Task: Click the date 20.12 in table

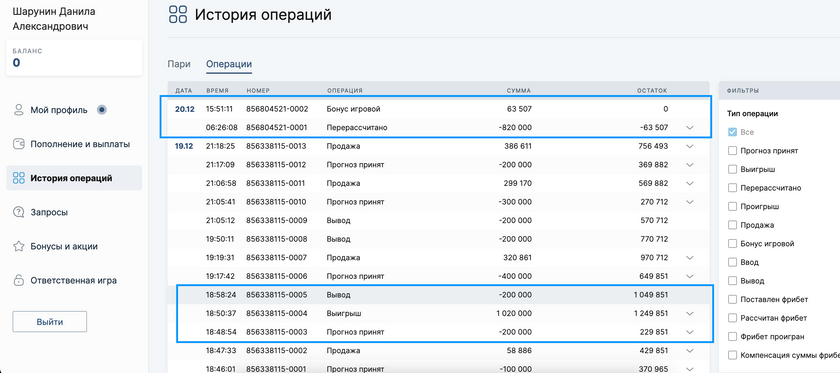Action: tap(185, 109)
